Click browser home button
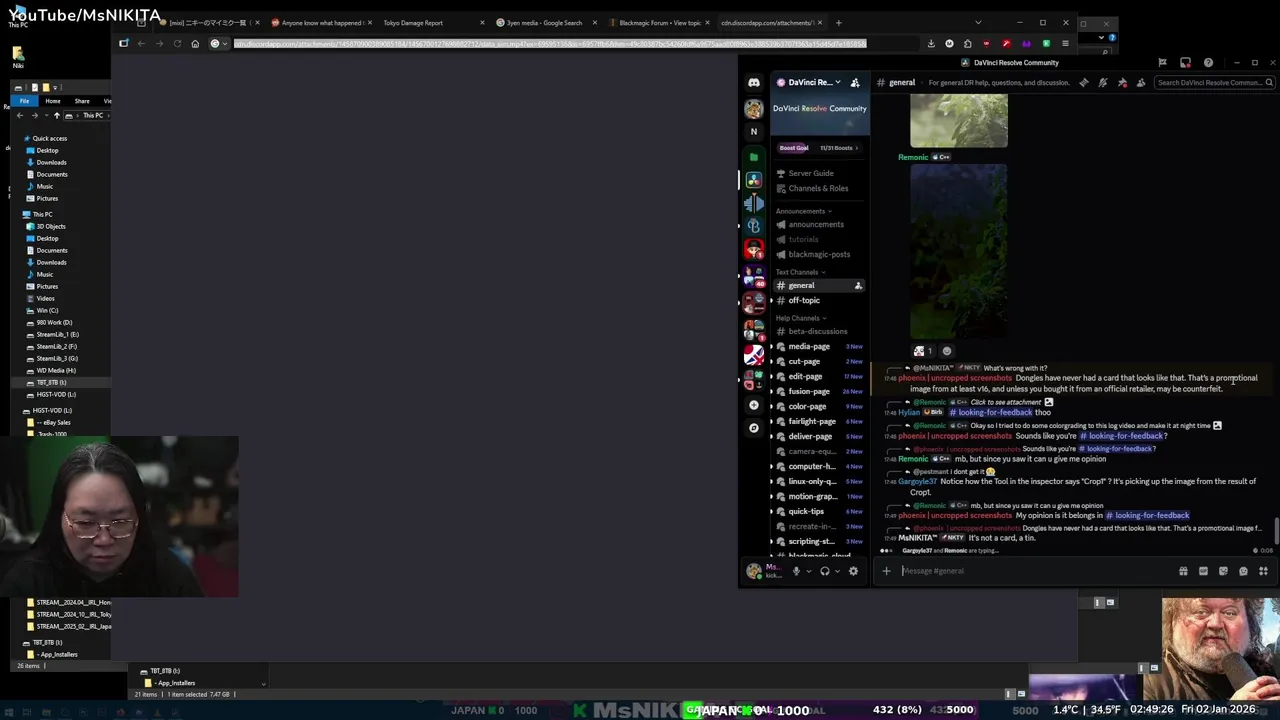Screen dimensions: 1280x720 click(x=195, y=44)
